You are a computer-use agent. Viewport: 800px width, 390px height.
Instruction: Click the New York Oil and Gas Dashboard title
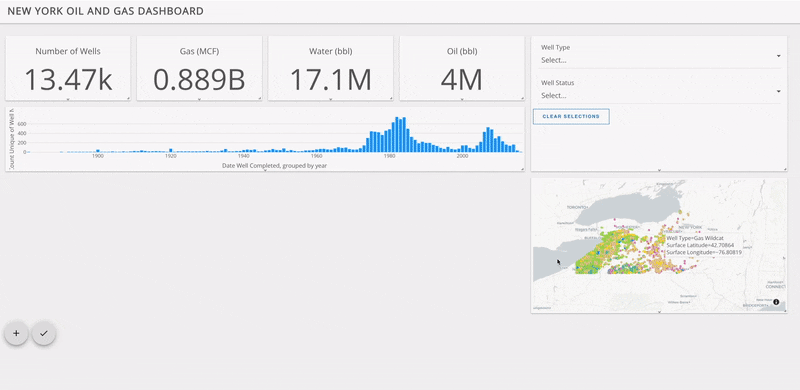tap(106, 11)
